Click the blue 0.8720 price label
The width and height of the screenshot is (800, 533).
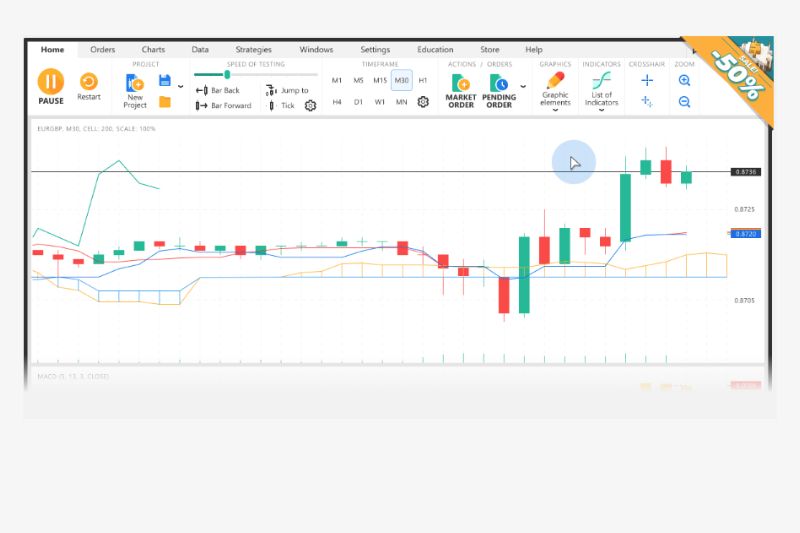click(x=746, y=234)
